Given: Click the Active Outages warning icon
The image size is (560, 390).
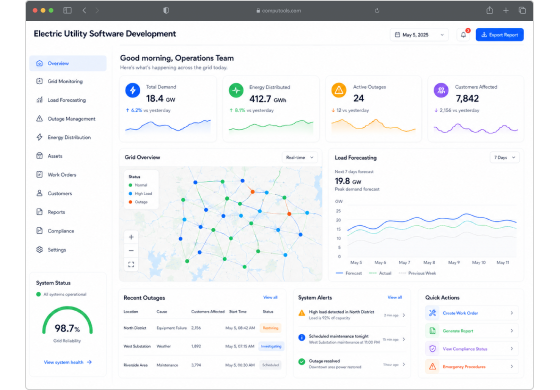Looking at the screenshot, I should click(339, 90).
